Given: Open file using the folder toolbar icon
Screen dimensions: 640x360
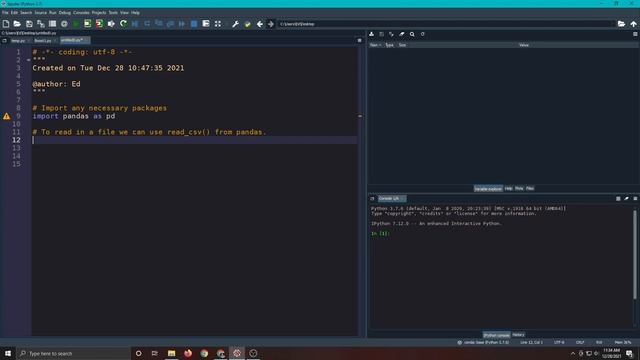Looking at the screenshot, I should coord(17,24).
